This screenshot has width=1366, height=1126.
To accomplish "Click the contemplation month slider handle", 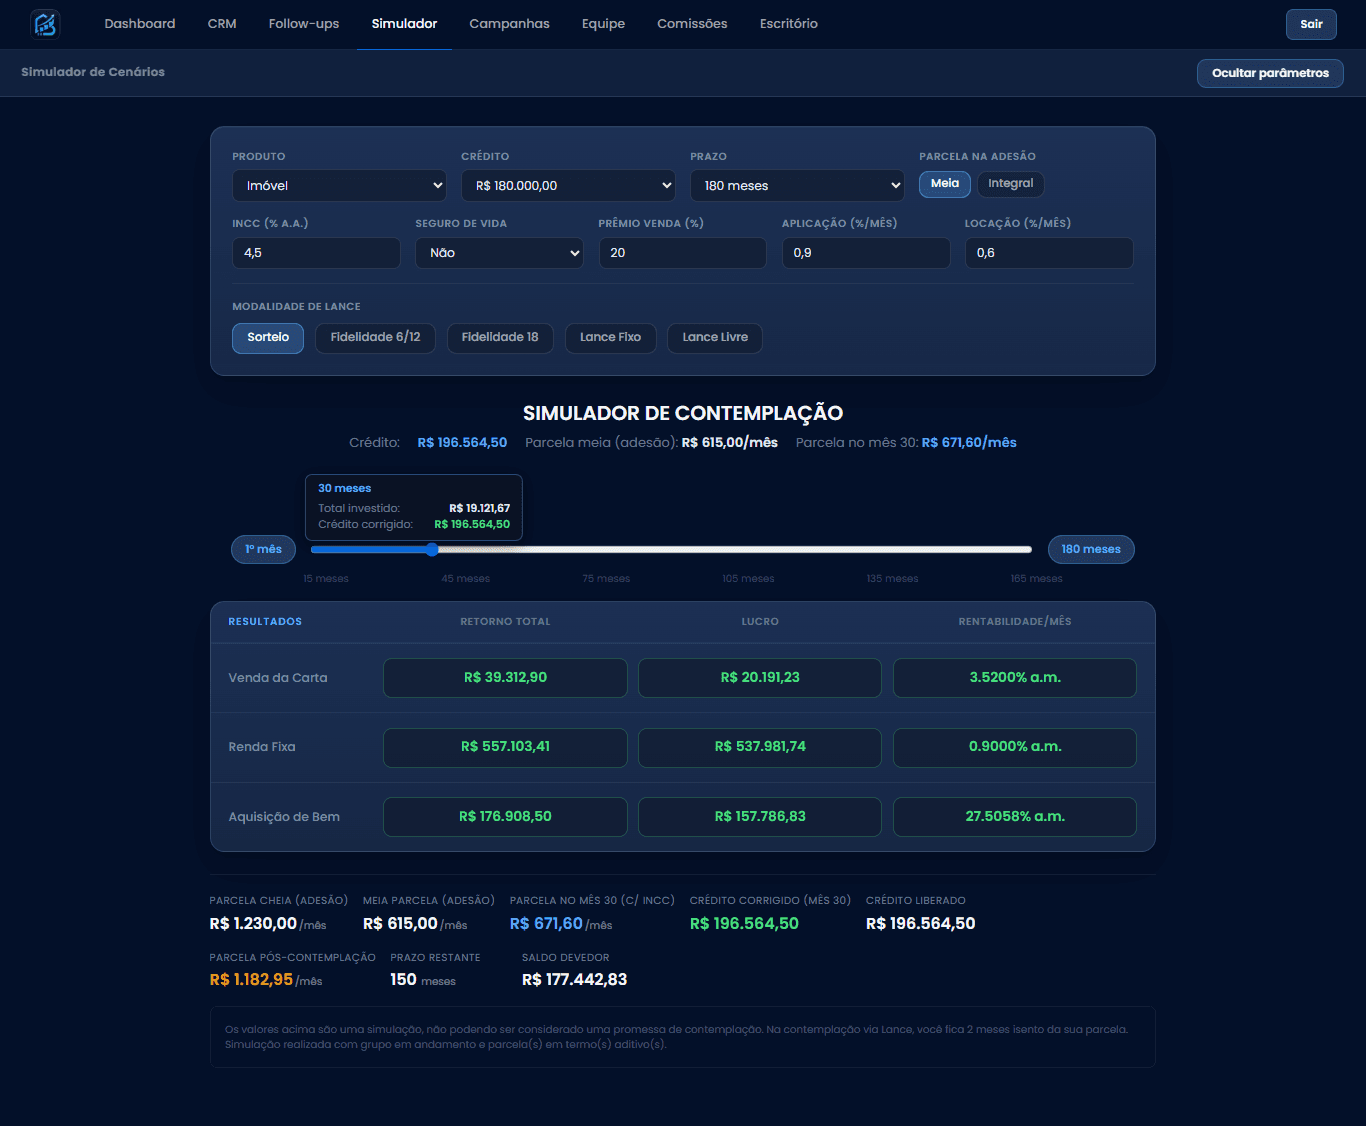I will [432, 550].
